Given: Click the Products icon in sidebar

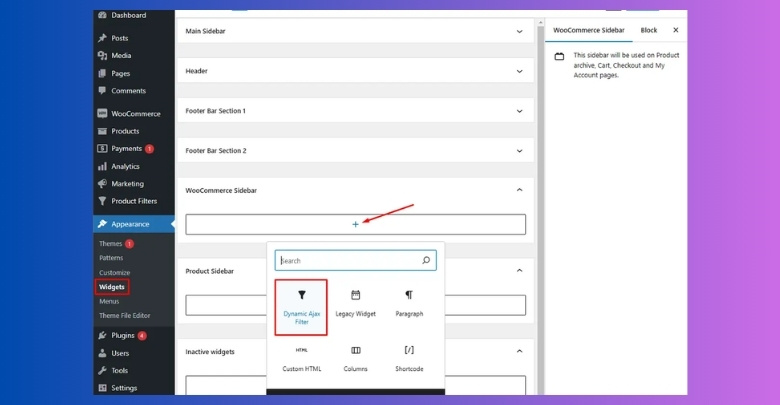Looking at the screenshot, I should (102, 131).
